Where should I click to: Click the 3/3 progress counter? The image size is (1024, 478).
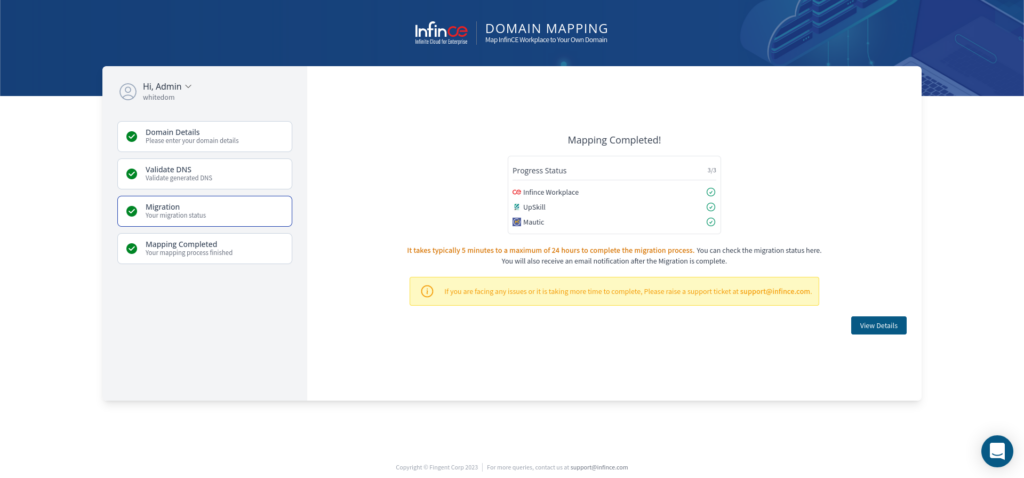point(712,170)
